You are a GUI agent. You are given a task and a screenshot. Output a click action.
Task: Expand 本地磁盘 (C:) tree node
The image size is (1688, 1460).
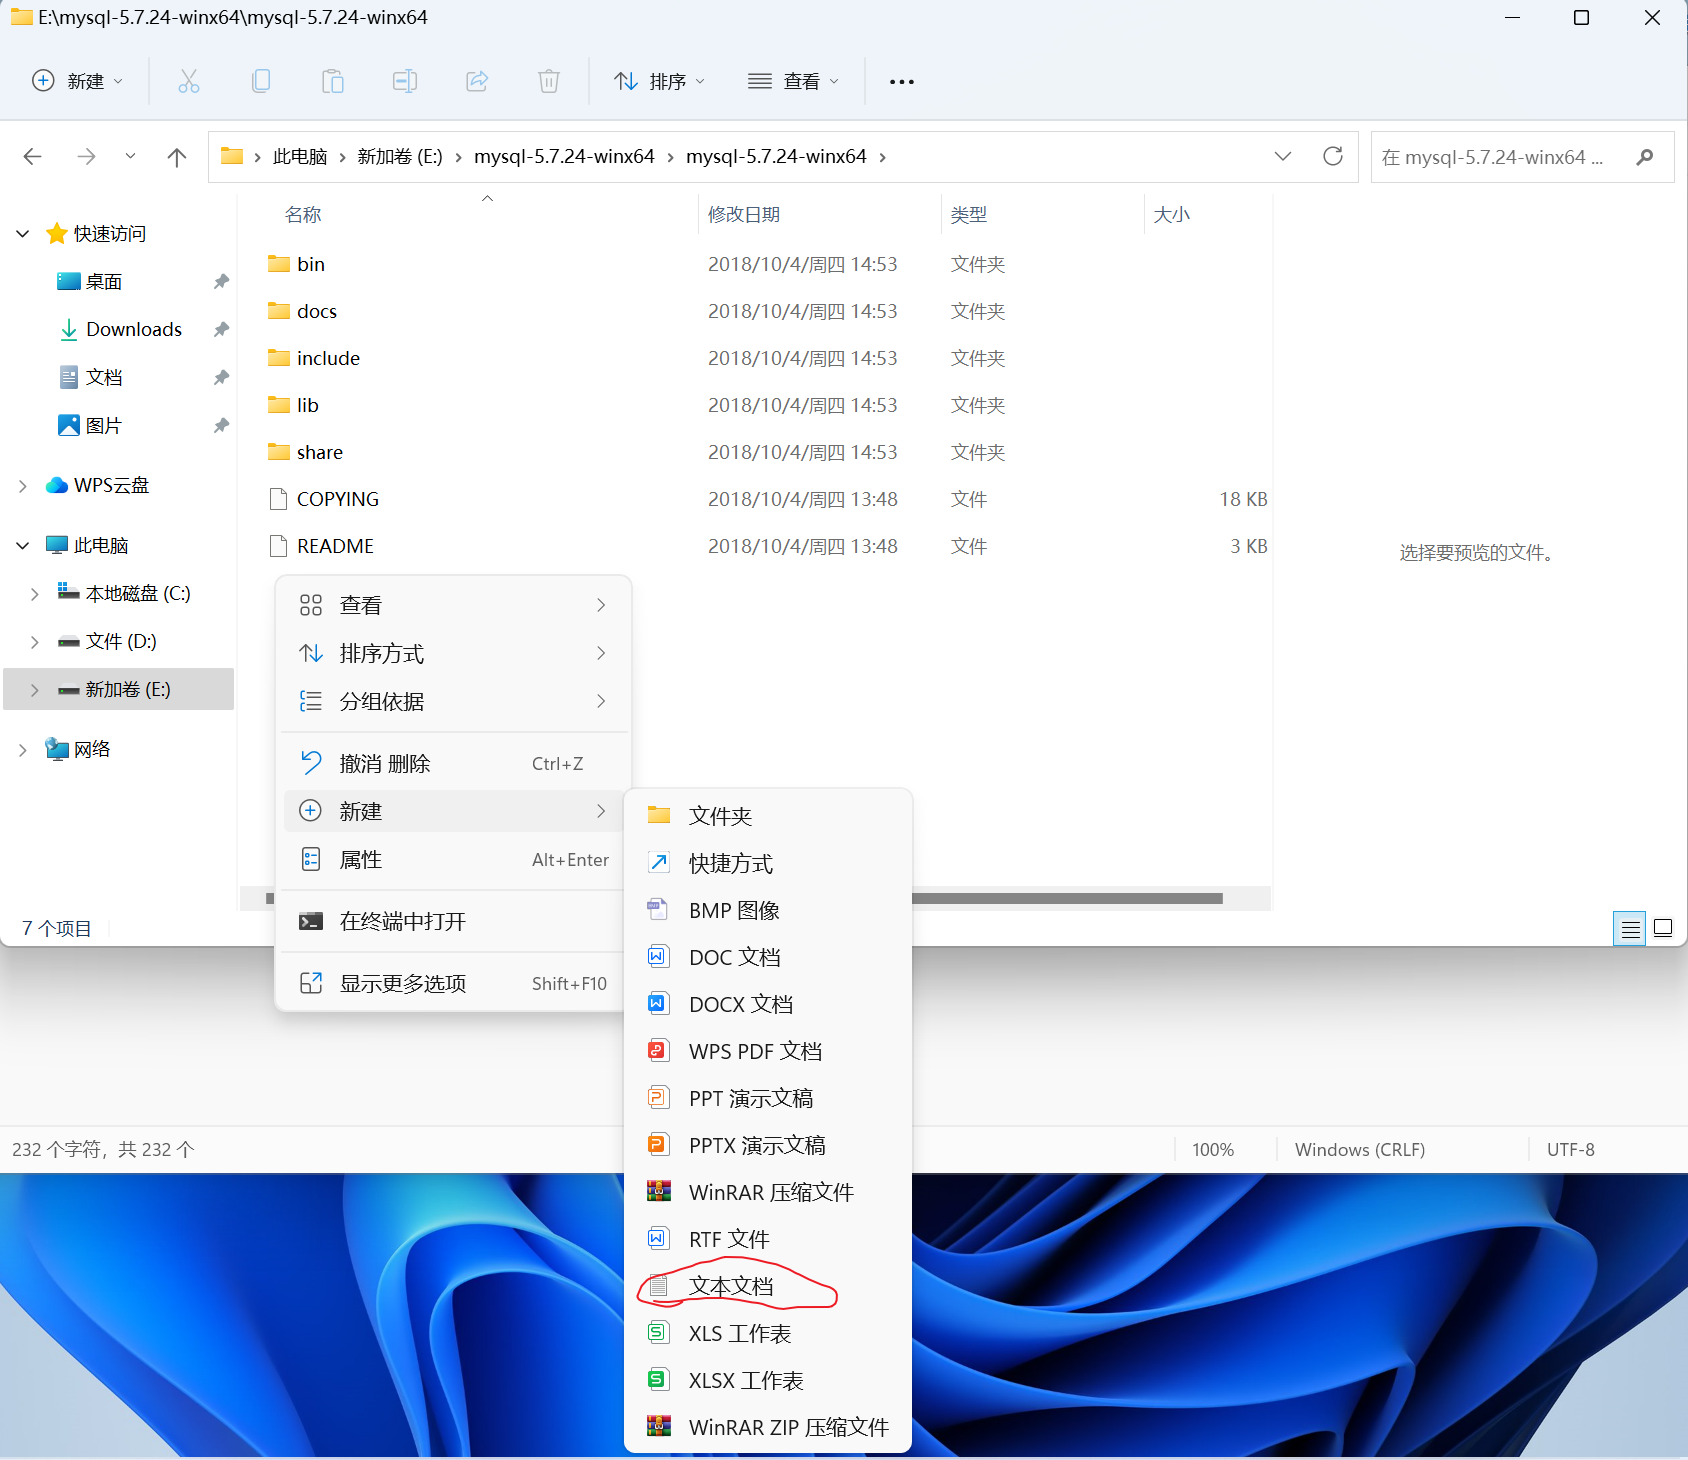point(35,594)
